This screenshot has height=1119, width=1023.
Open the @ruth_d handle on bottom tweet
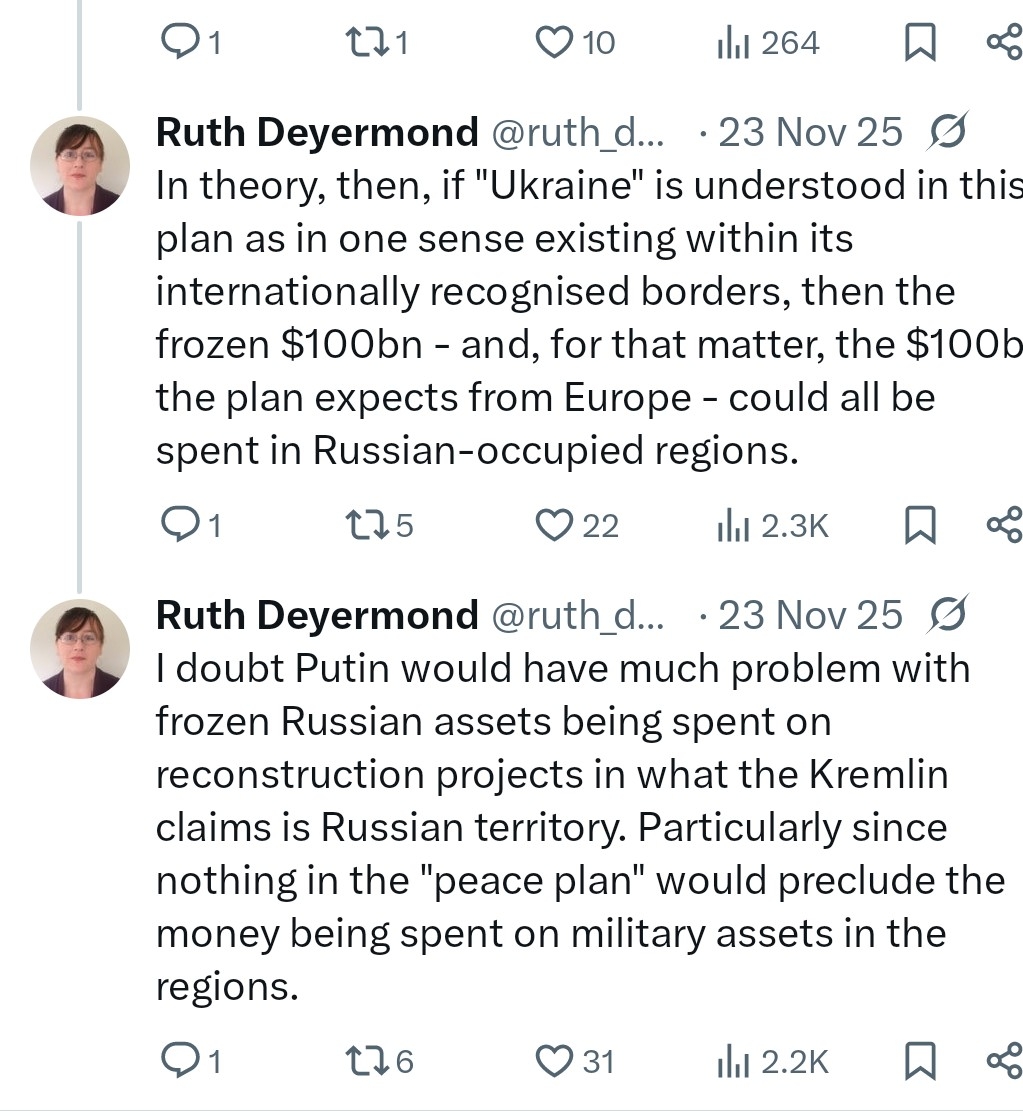point(577,615)
